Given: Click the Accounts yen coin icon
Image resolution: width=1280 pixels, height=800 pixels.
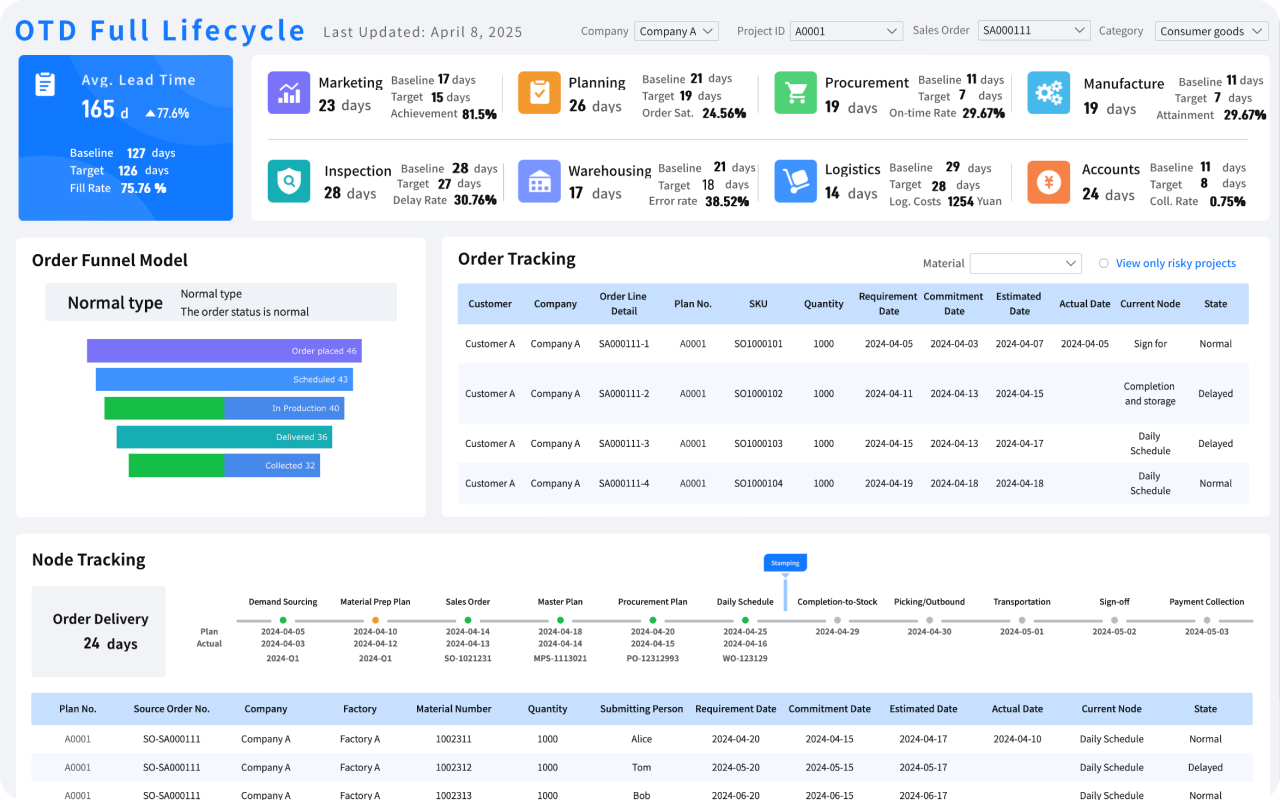Looking at the screenshot, I should coord(1048,181).
